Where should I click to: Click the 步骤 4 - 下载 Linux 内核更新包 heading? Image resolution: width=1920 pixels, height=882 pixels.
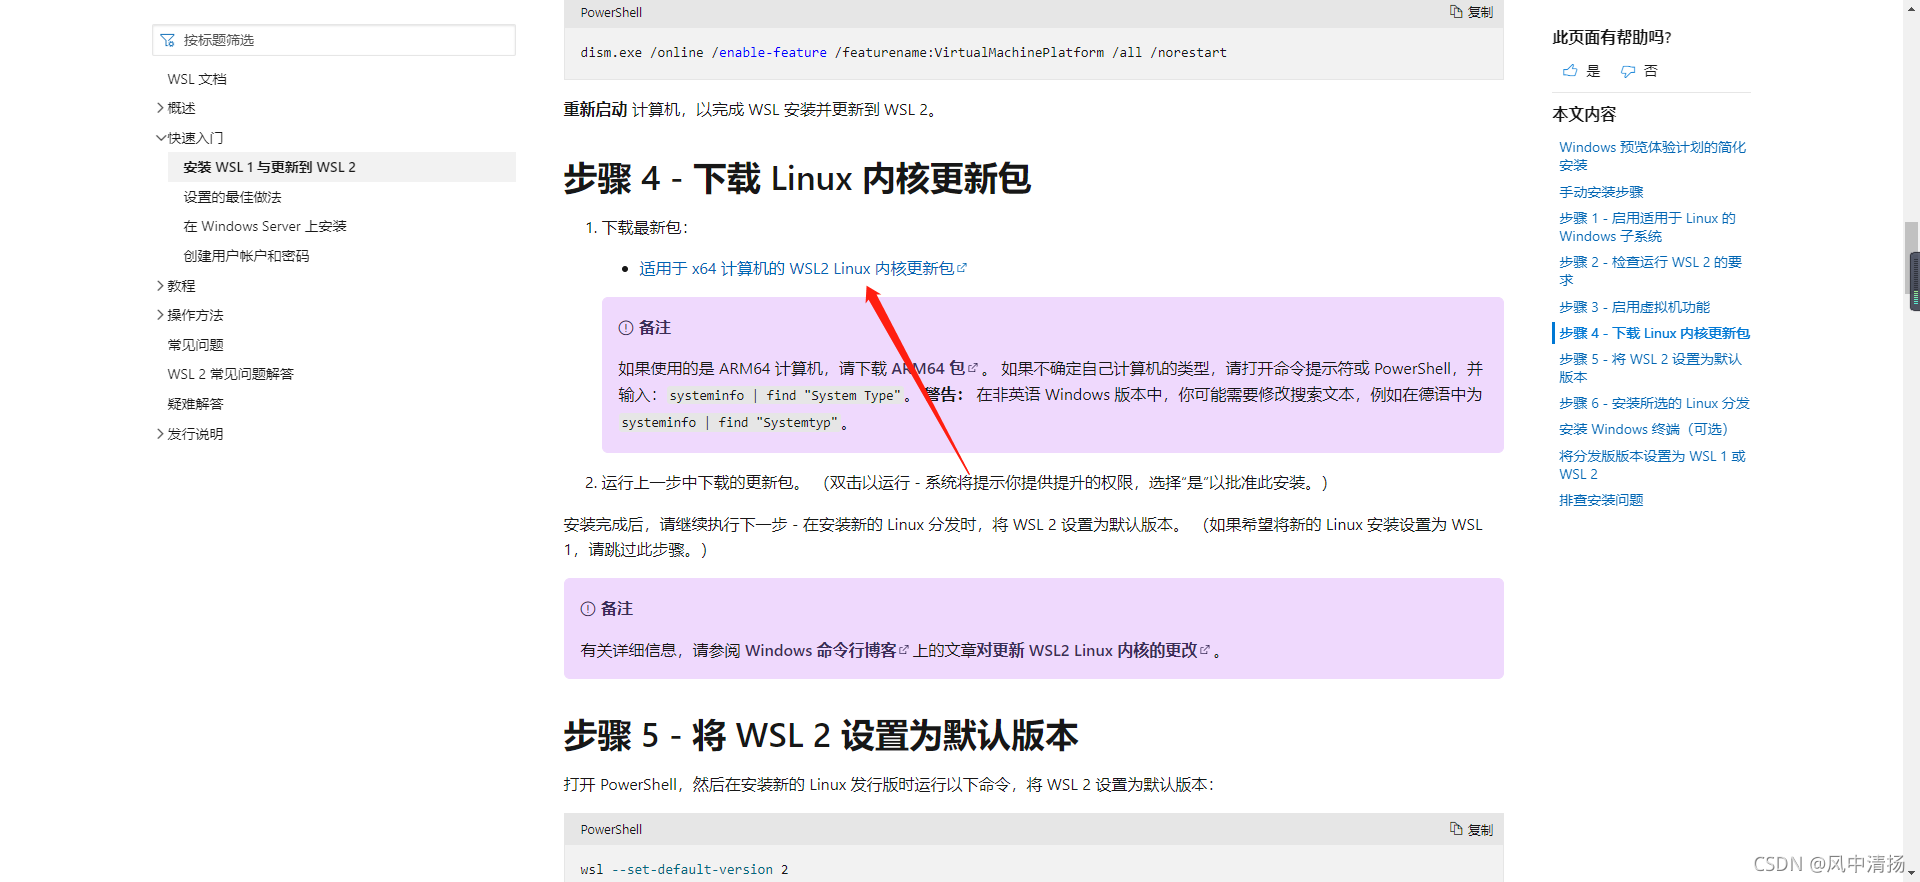(x=797, y=179)
